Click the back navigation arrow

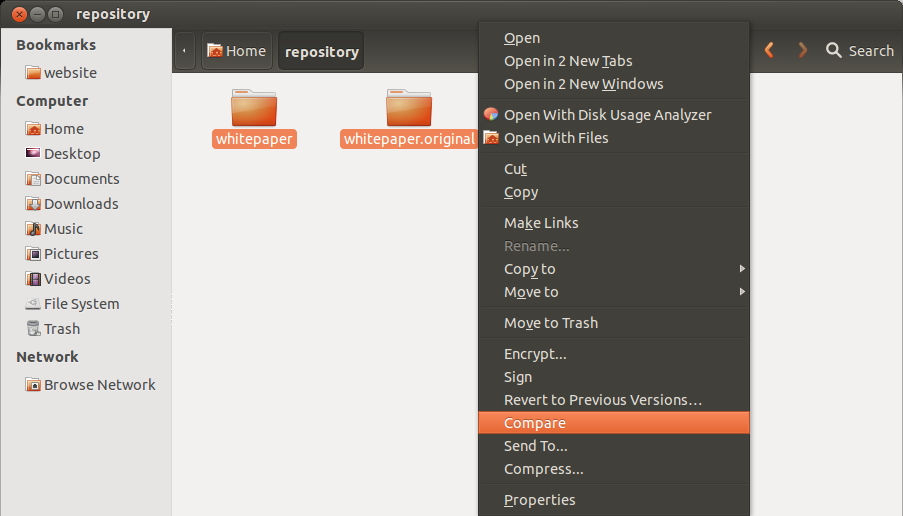point(769,50)
